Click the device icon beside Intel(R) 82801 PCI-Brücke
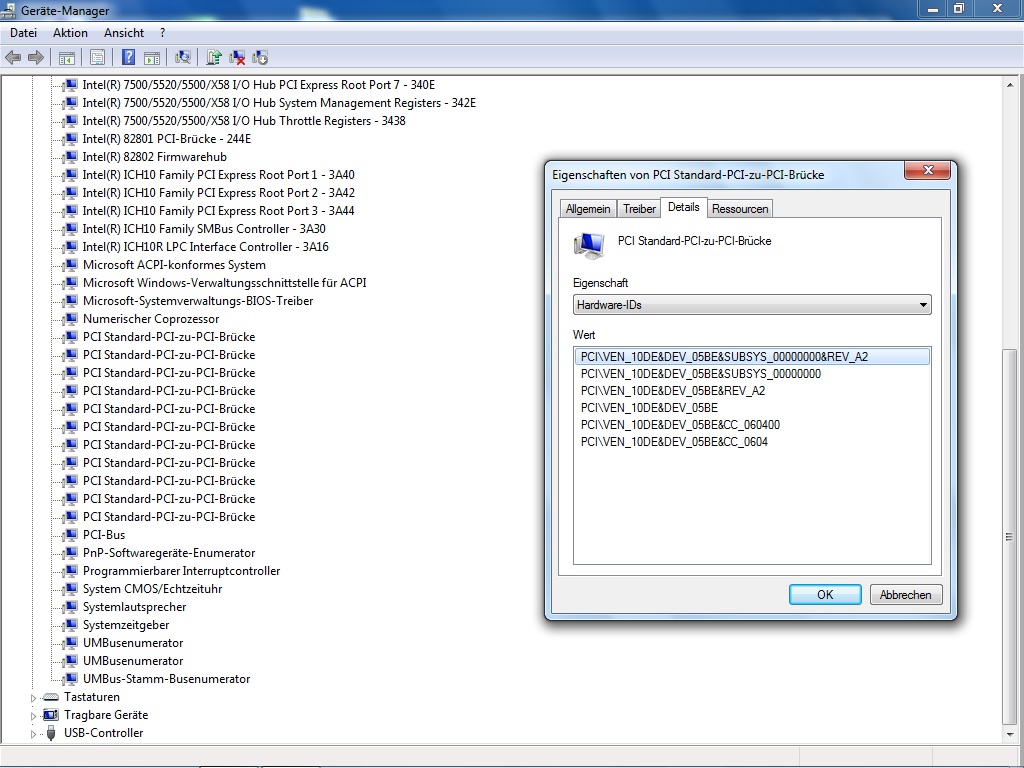Image resolution: width=1024 pixels, height=768 pixels. [x=71, y=139]
